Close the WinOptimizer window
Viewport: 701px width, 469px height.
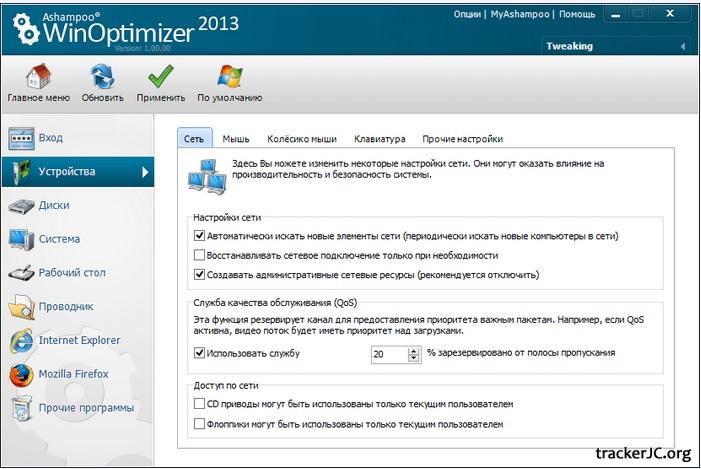tap(670, 14)
